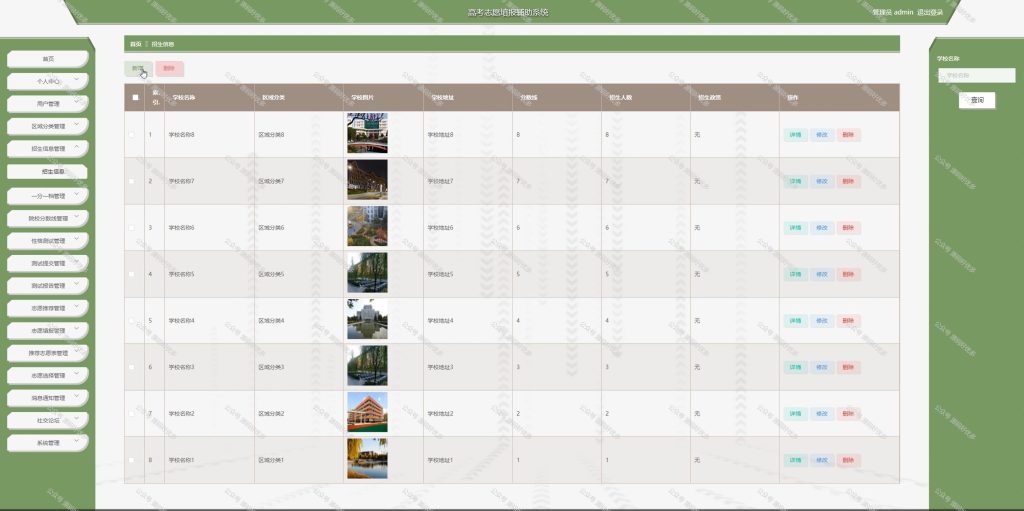
Task: Click the 新增 add button above table
Action: 138,69
